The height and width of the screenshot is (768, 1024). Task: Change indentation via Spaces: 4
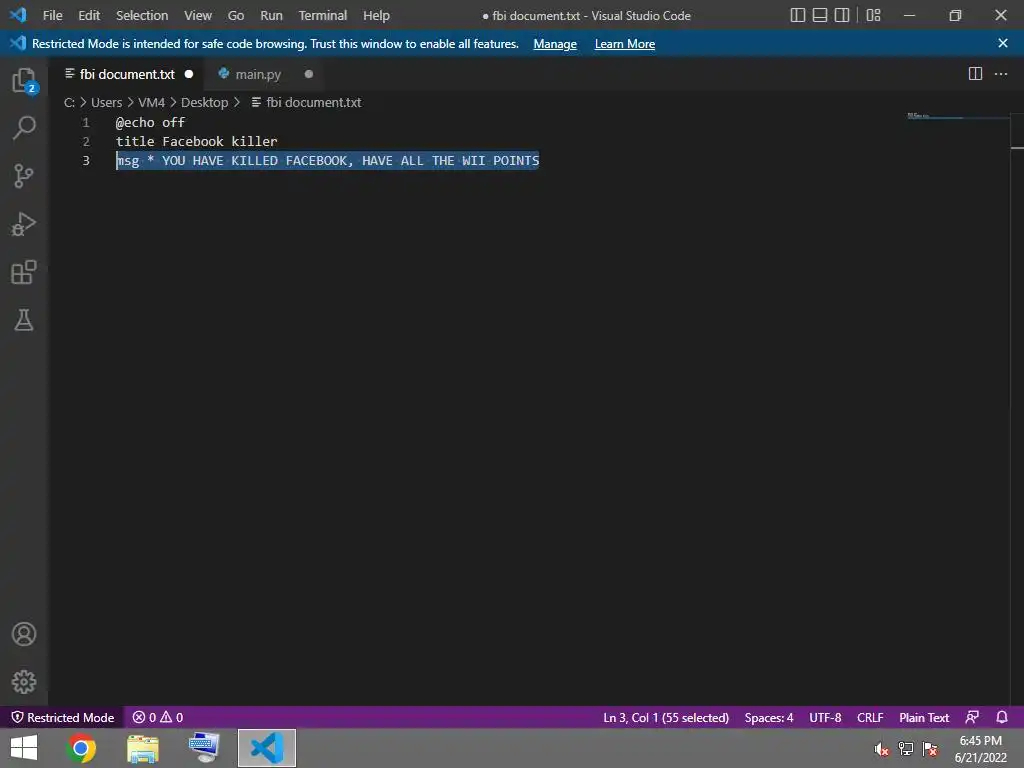[x=769, y=717]
